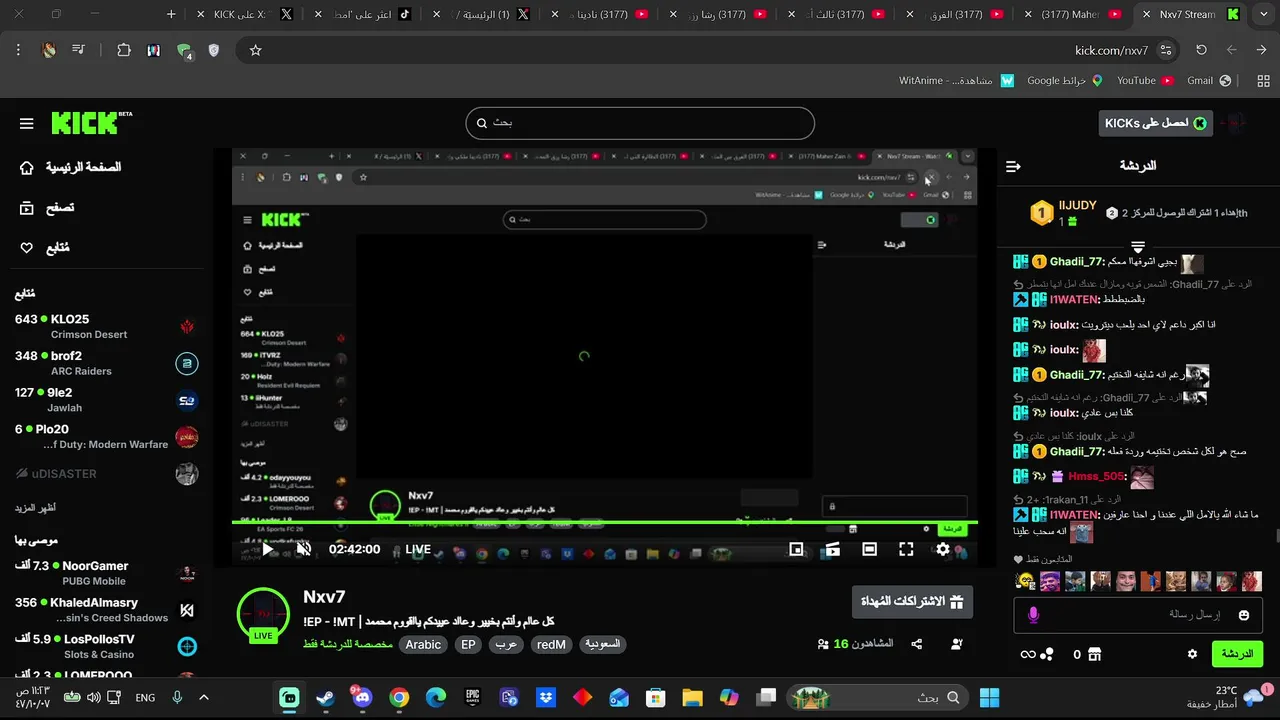Viewport: 1280px width, 720px height.
Task: Open the Kick hamburger menu
Action: [x=27, y=124]
